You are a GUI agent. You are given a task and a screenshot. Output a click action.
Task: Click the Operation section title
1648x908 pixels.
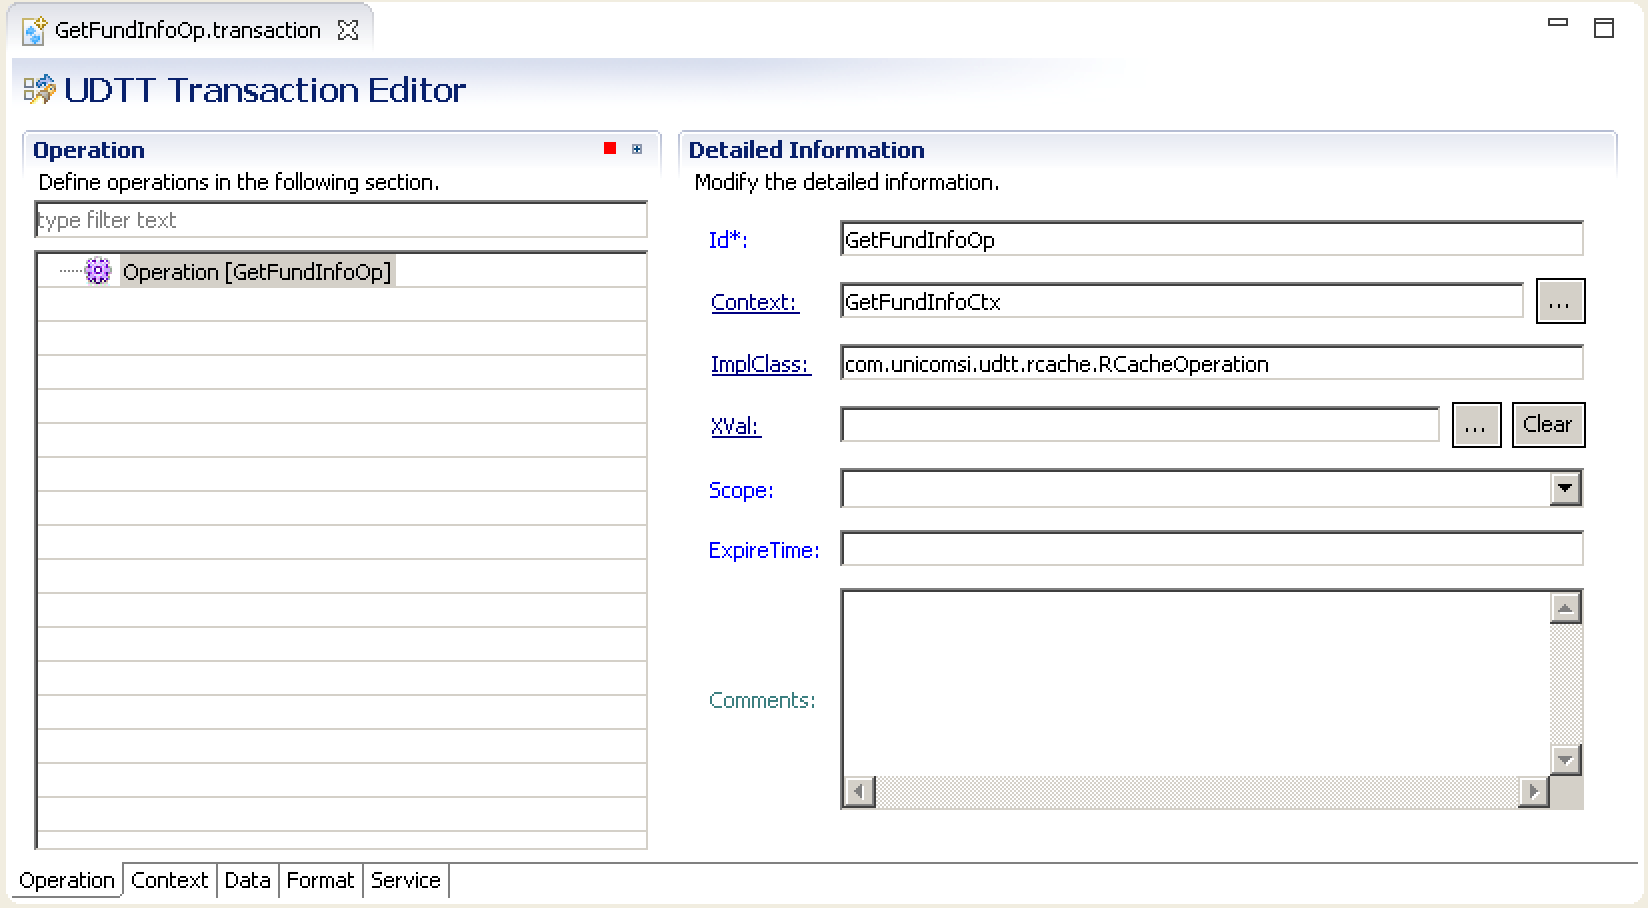[89, 150]
